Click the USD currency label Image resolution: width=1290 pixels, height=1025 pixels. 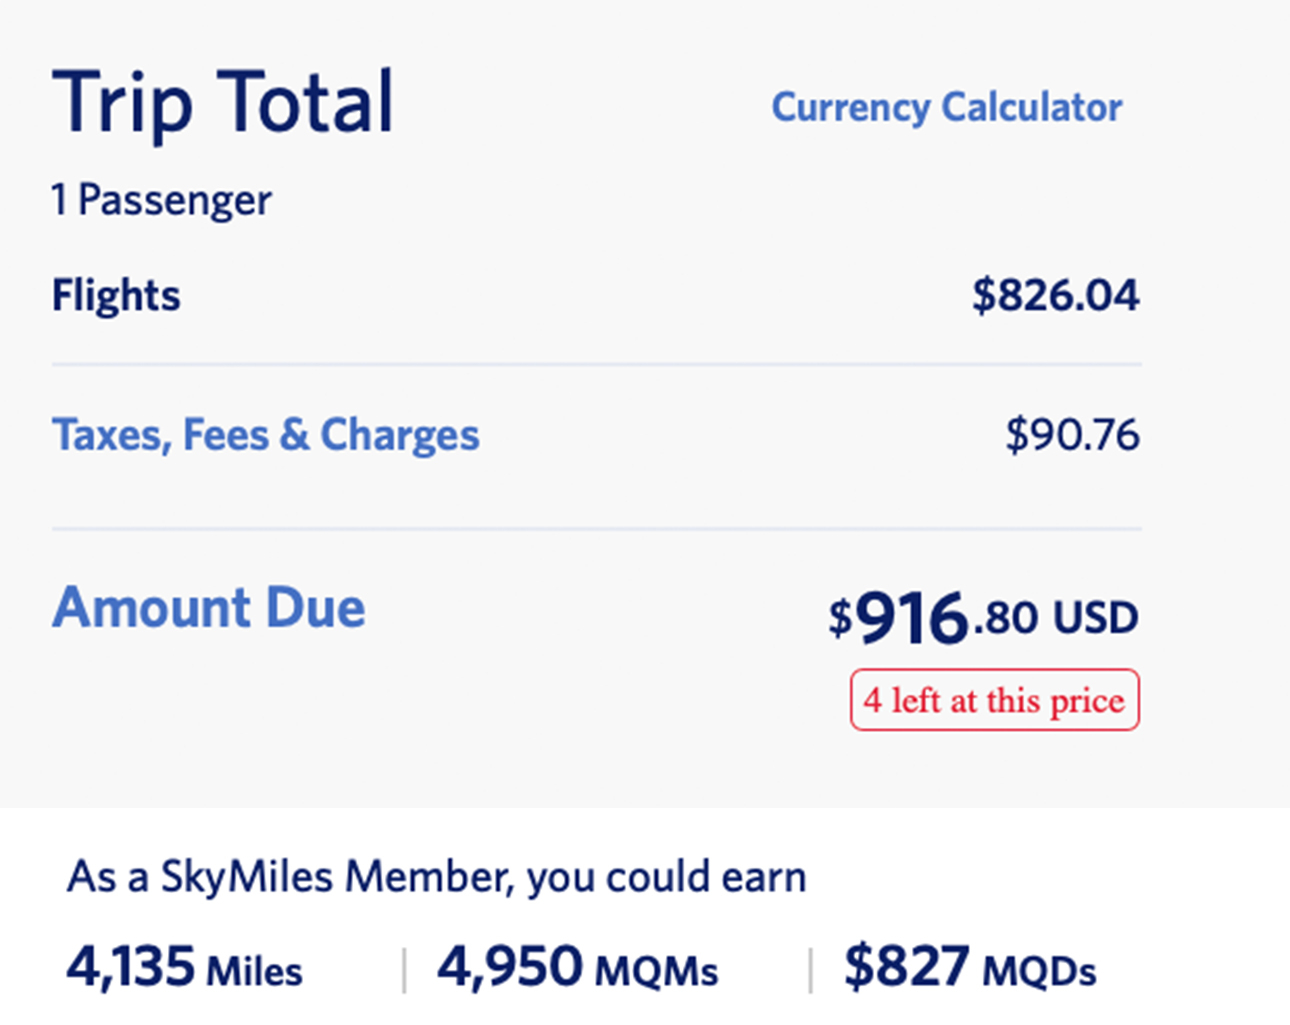[x=1095, y=618]
